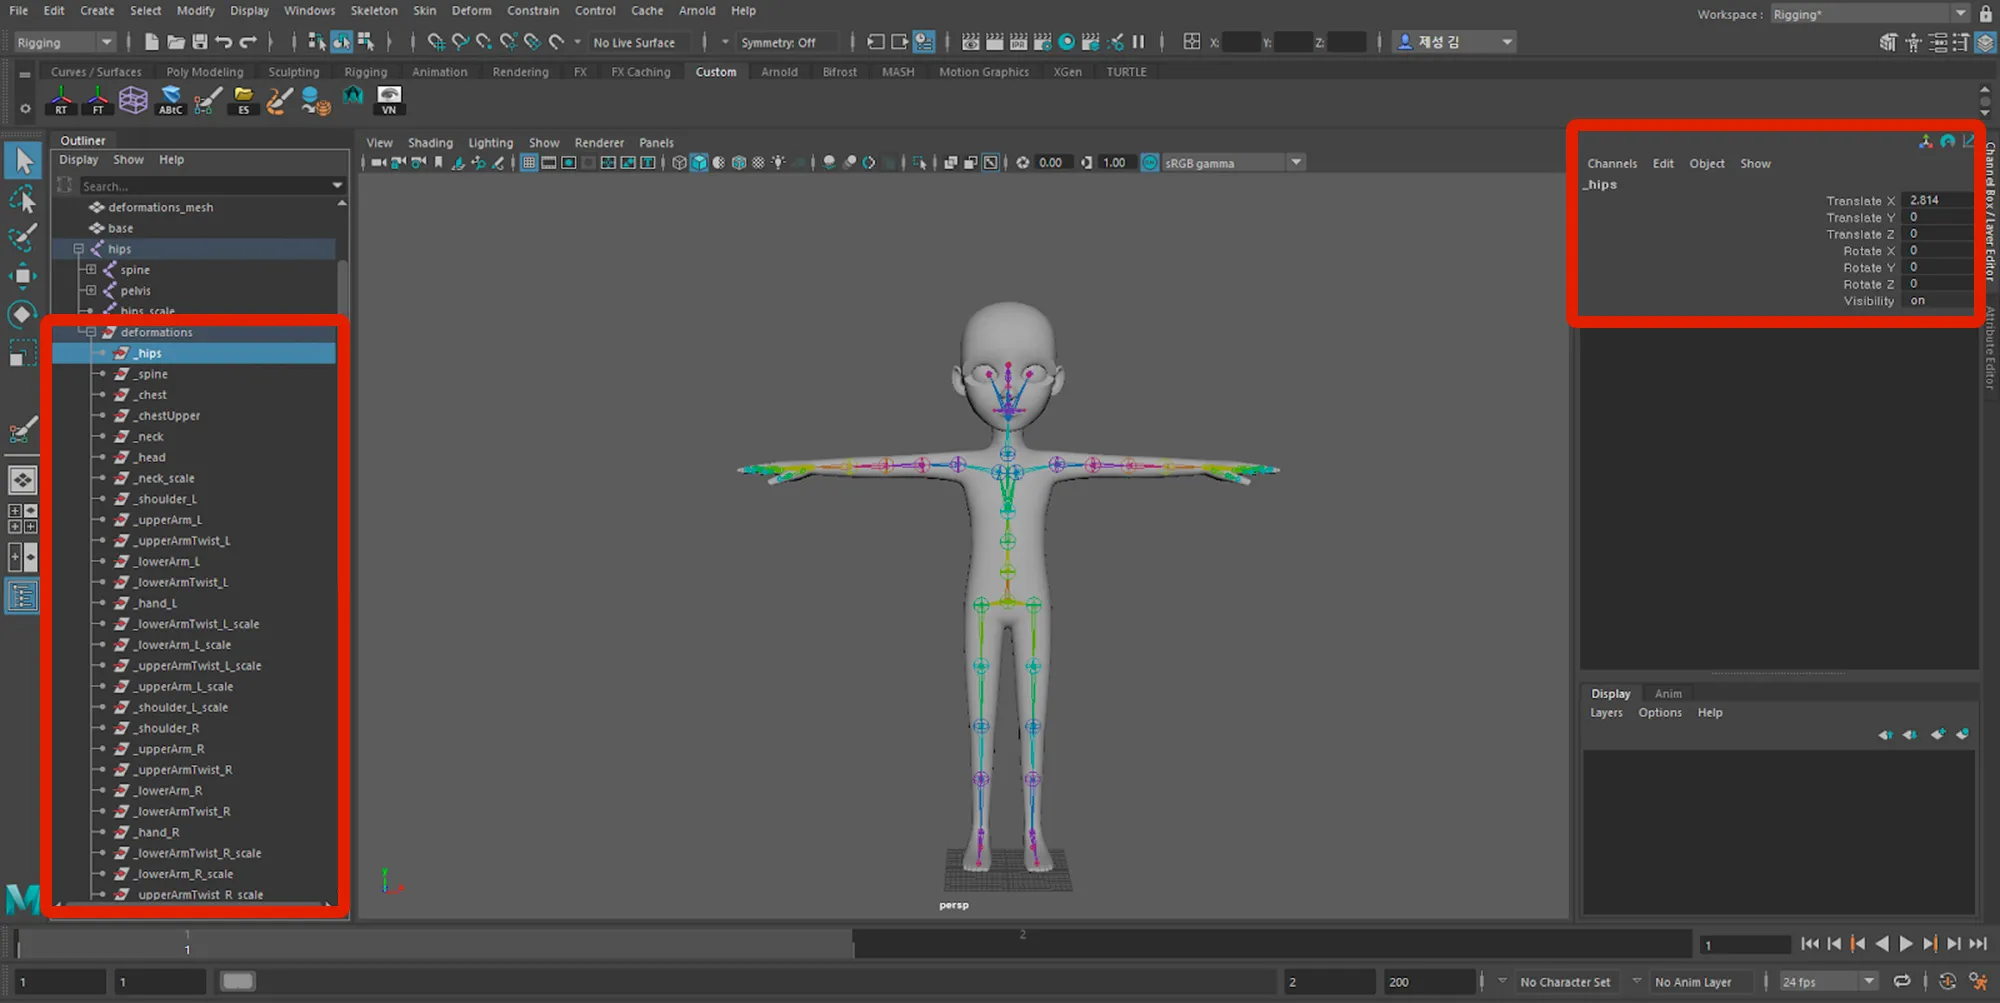Image resolution: width=2000 pixels, height=1003 pixels.
Task: Switch to the Rigging shelf tab
Action: [365, 72]
